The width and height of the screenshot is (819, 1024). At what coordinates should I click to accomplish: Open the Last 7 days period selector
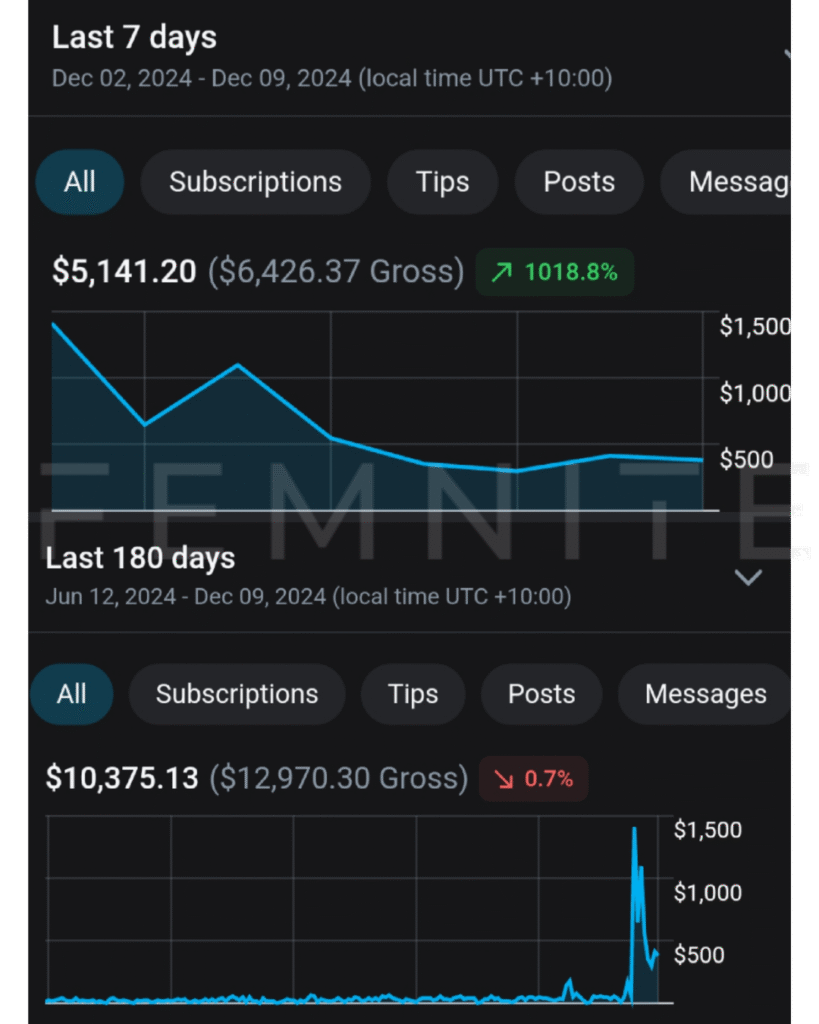134,38
